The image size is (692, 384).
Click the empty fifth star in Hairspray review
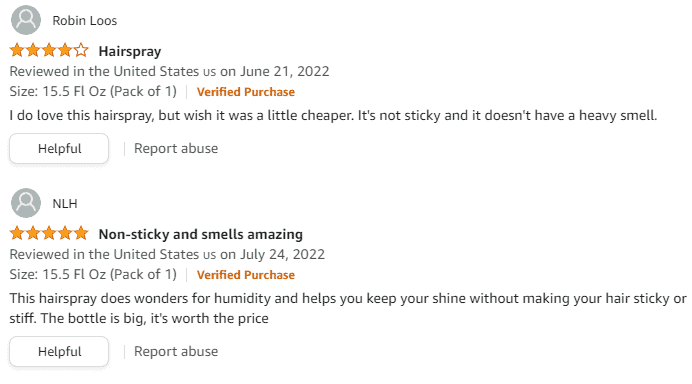click(81, 50)
